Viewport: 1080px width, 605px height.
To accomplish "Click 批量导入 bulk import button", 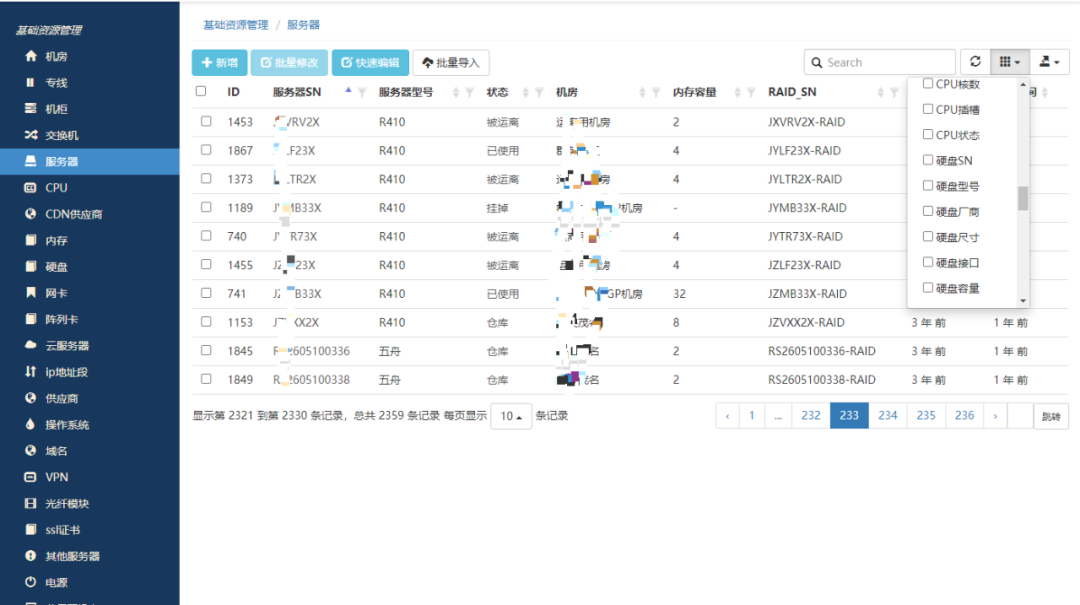I will pyautogui.click(x=450, y=63).
